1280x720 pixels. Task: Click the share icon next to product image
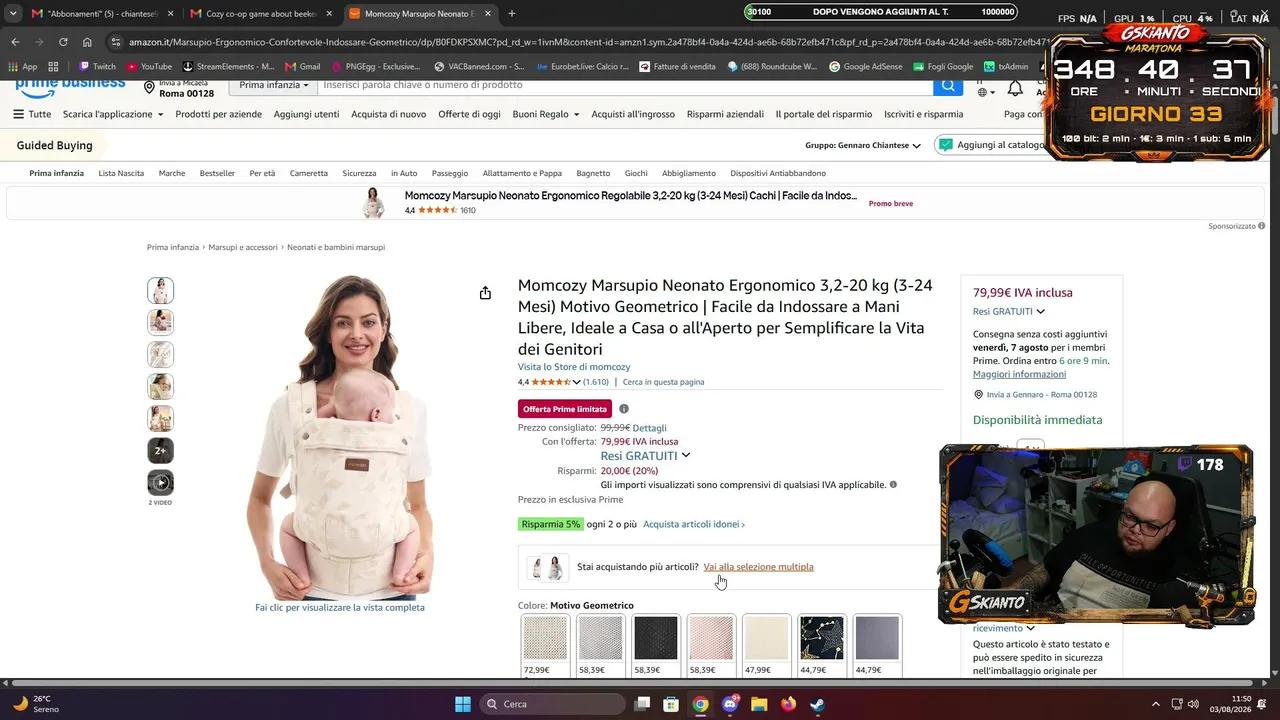(x=485, y=293)
